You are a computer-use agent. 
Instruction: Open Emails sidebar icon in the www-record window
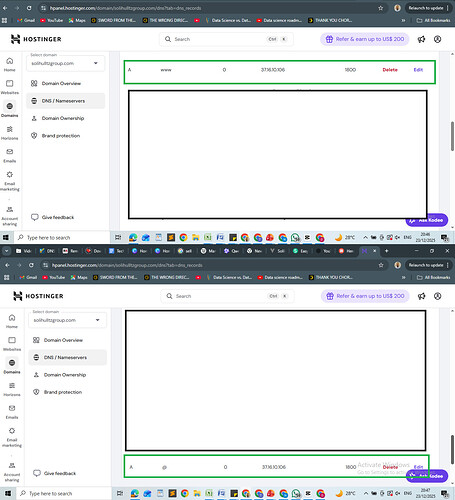click(10, 152)
